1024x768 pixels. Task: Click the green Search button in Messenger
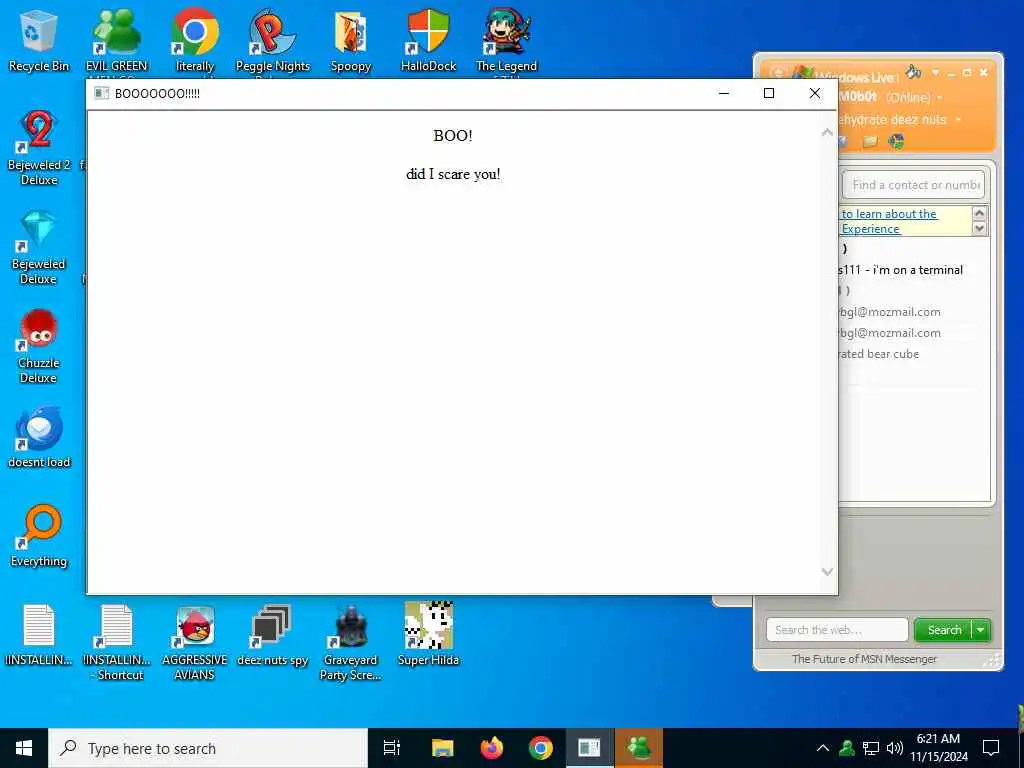coord(944,630)
